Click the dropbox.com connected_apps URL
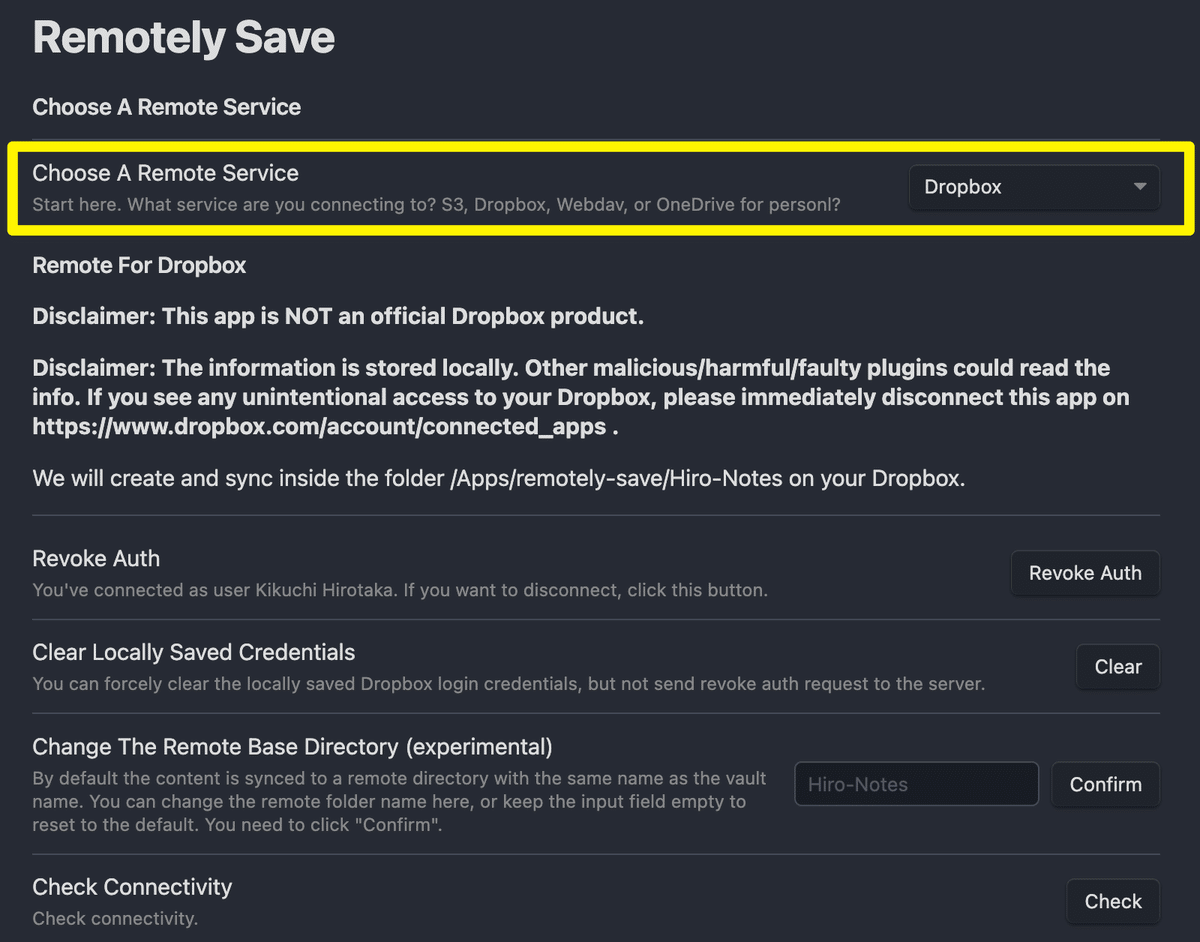1200x942 pixels. (319, 426)
